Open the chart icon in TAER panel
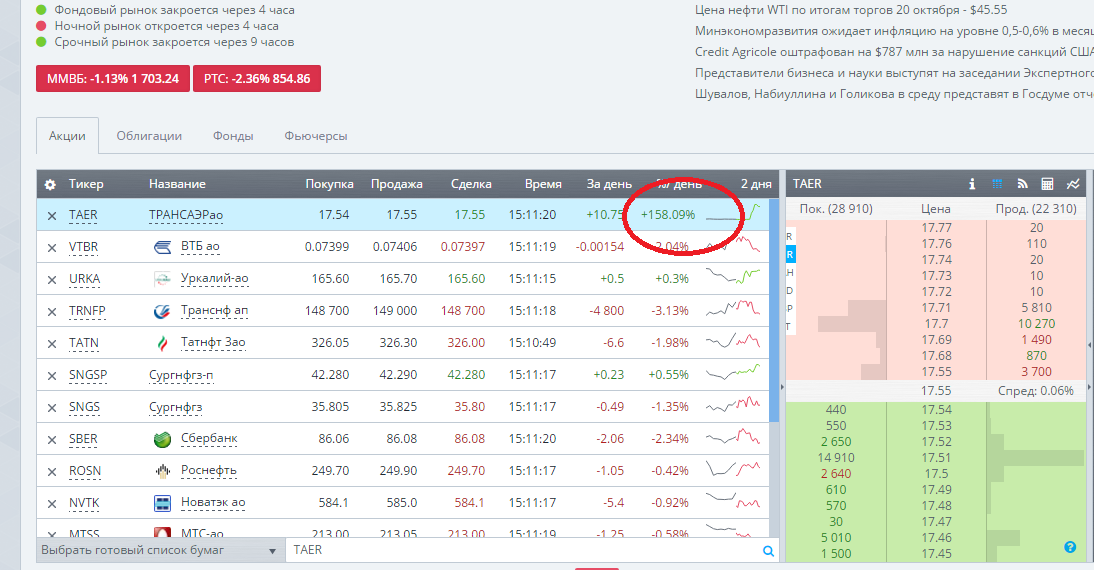 [1073, 184]
